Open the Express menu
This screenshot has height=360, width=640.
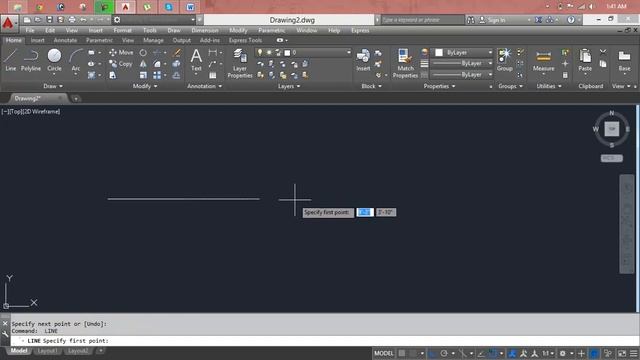click(x=360, y=30)
